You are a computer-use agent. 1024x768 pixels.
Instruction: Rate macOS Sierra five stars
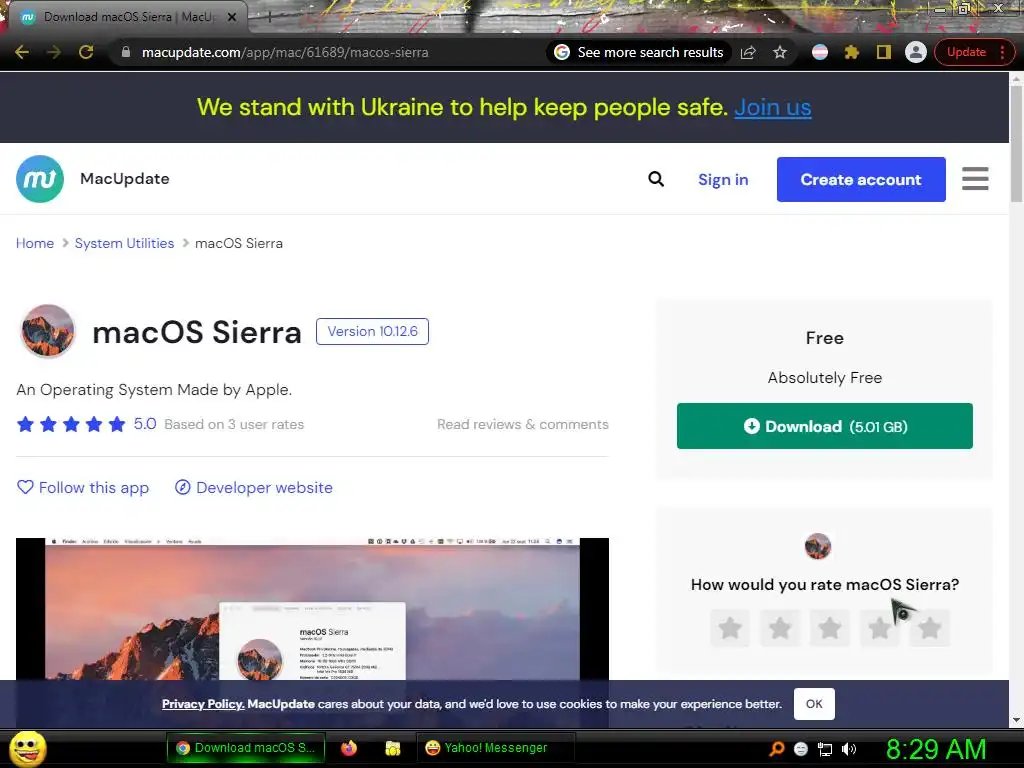click(929, 628)
